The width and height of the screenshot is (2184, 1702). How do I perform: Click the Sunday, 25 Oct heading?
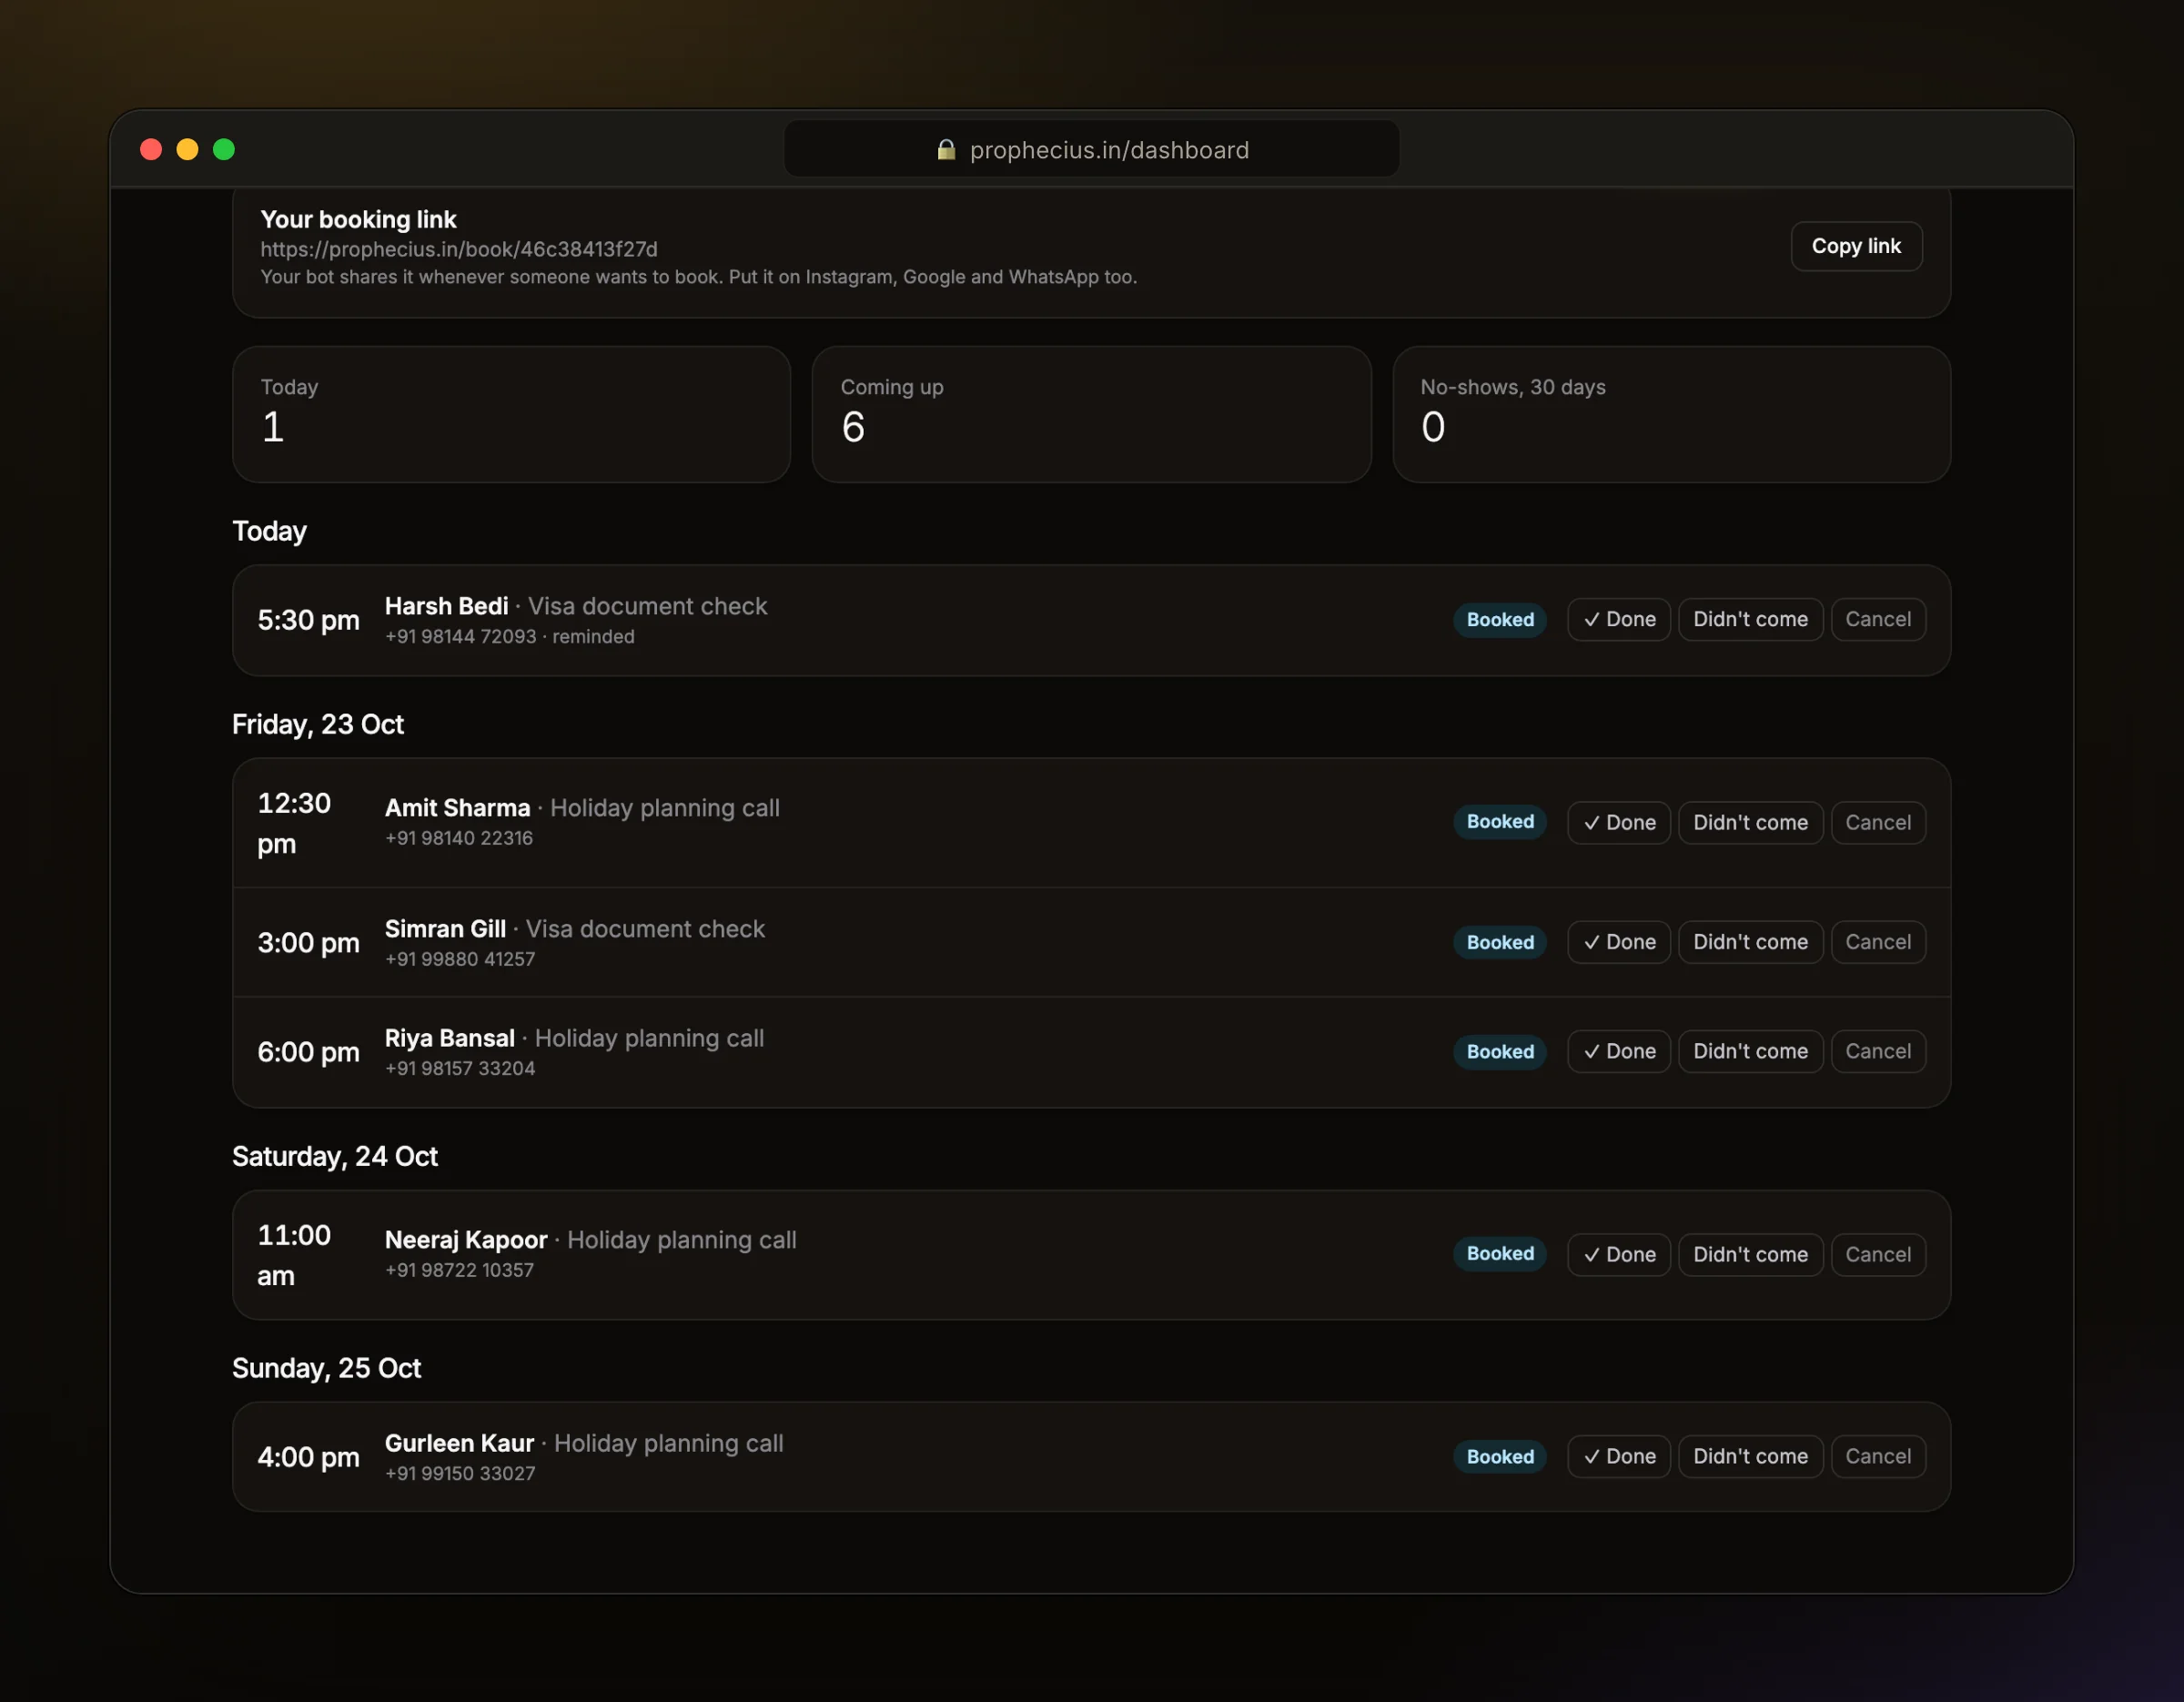pyautogui.click(x=326, y=1368)
